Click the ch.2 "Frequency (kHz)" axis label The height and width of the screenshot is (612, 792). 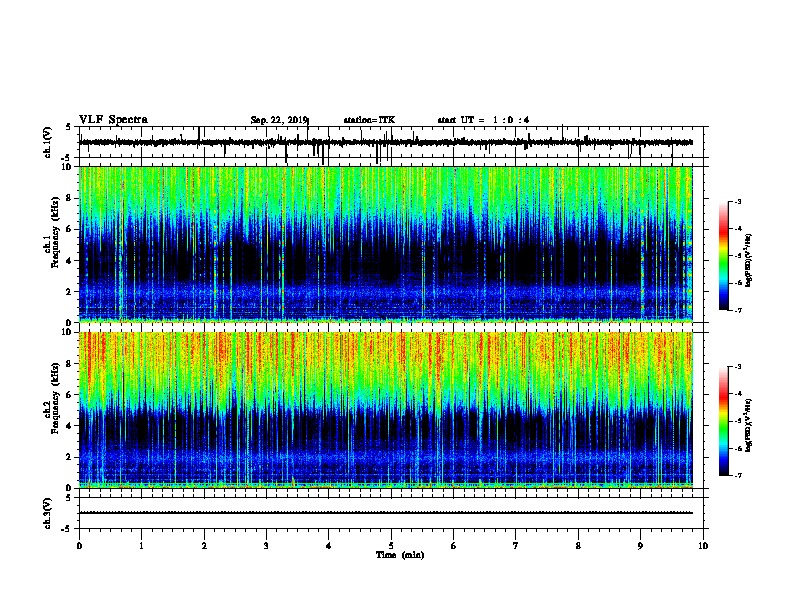(55, 398)
